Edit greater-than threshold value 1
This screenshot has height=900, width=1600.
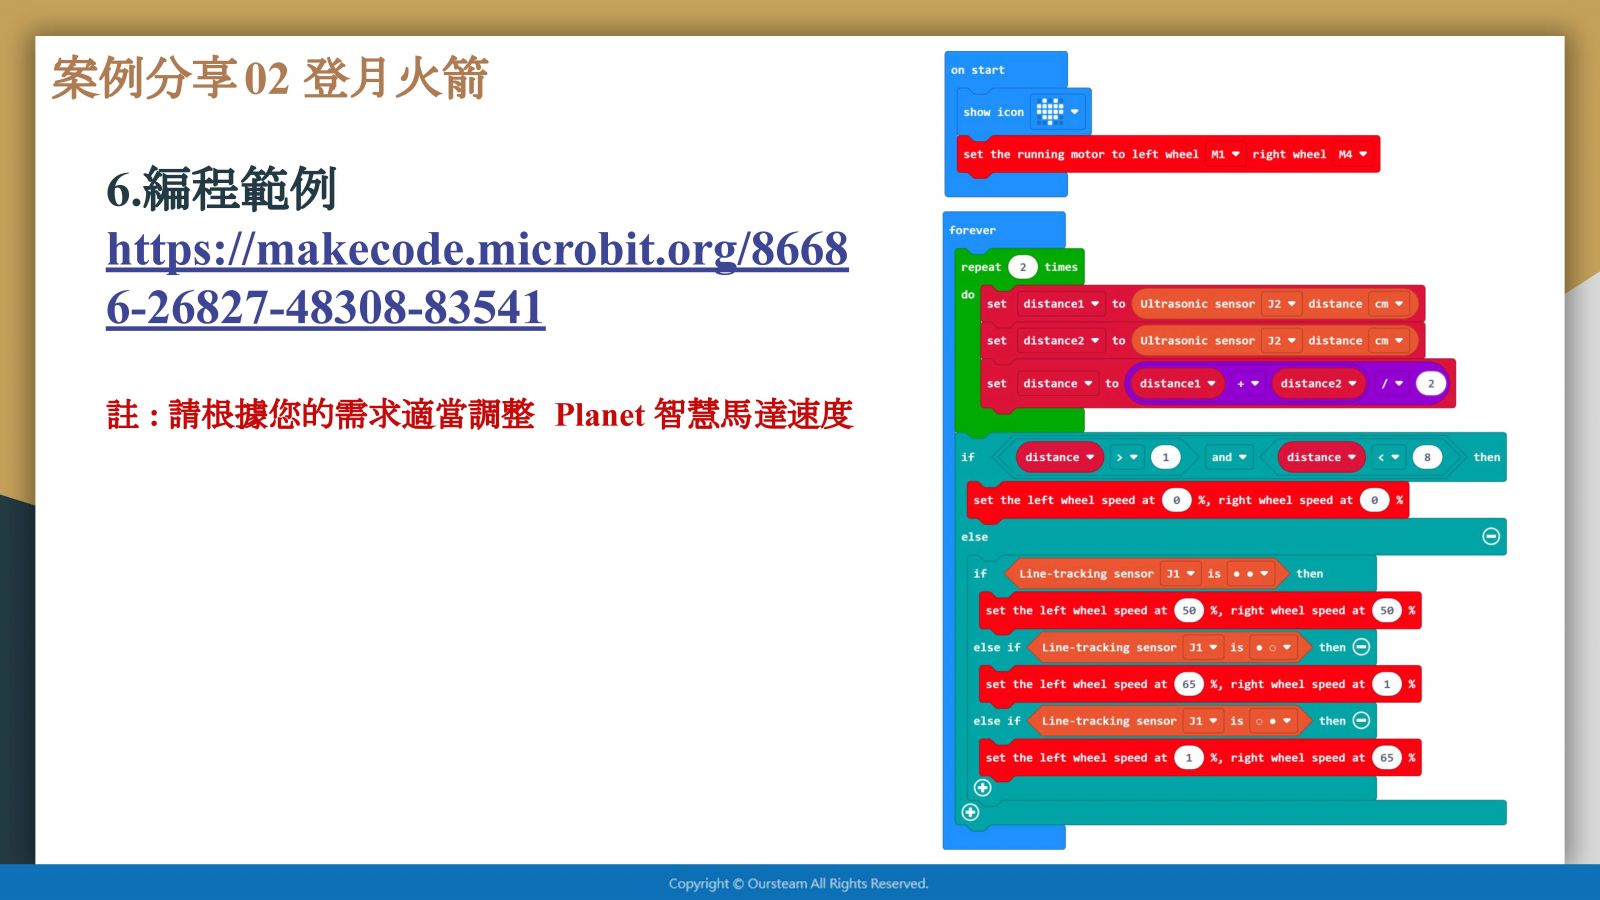(1165, 457)
